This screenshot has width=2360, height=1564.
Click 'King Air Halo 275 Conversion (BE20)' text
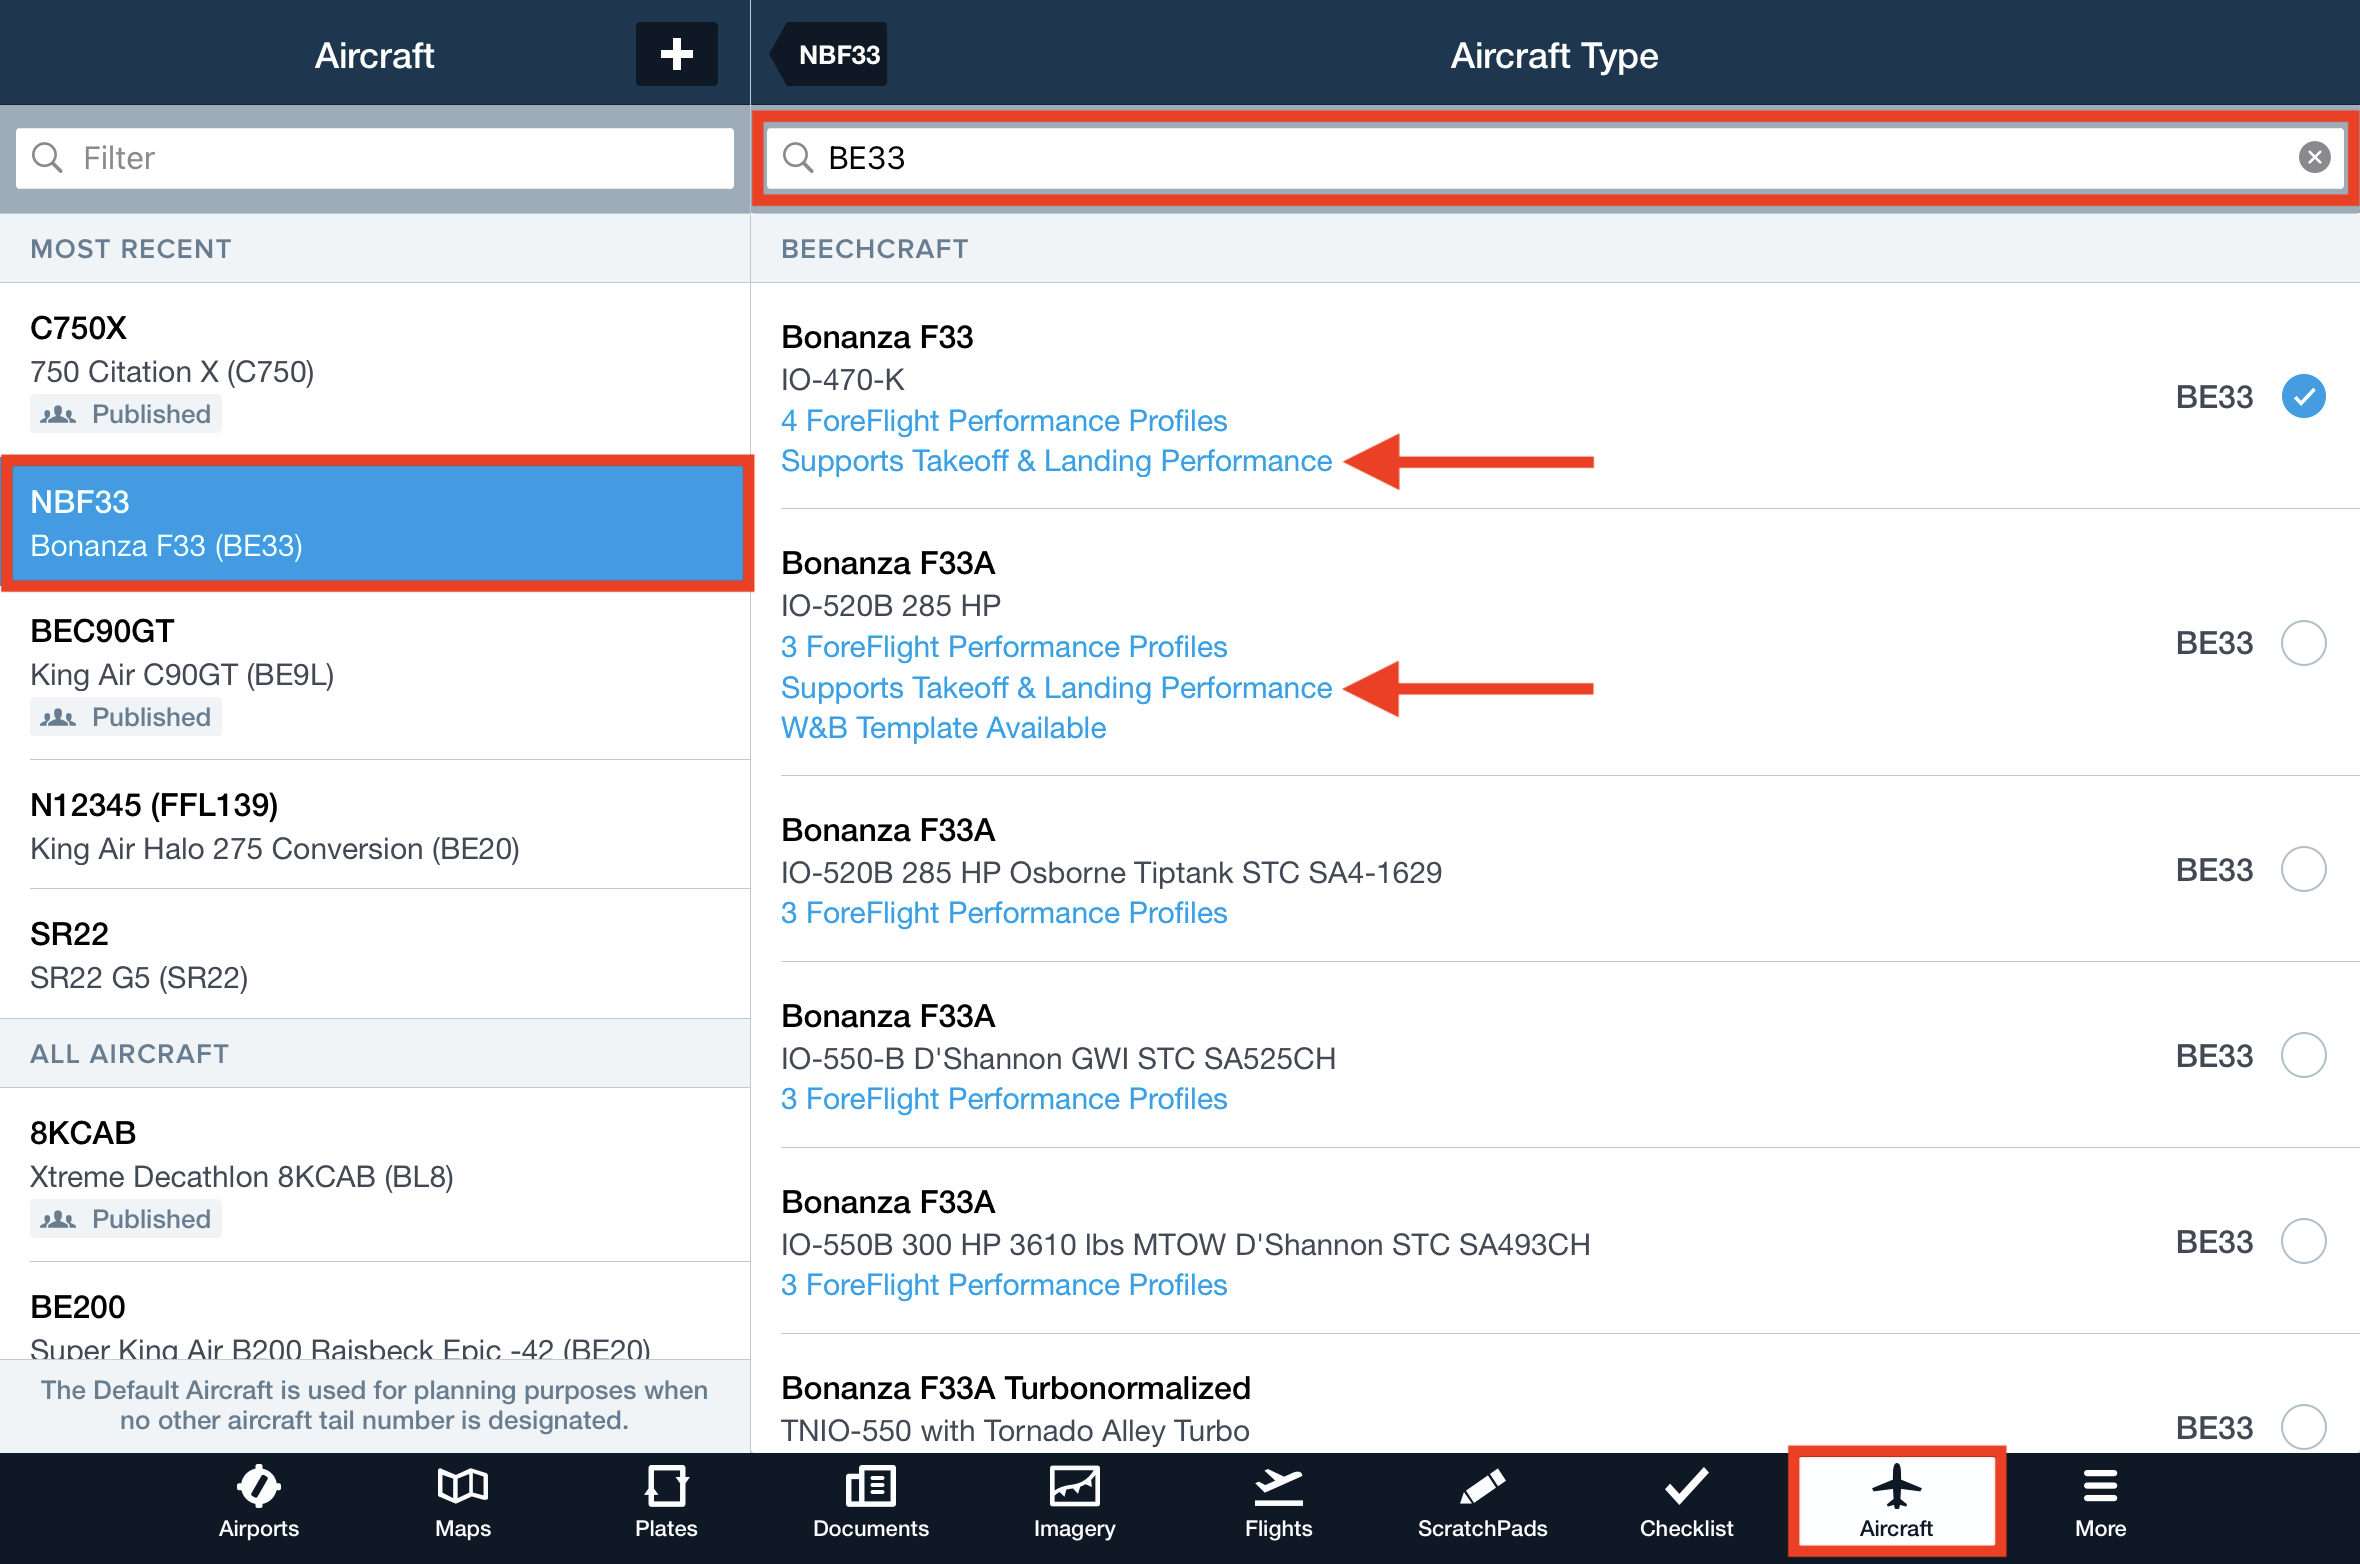pyautogui.click(x=275, y=849)
